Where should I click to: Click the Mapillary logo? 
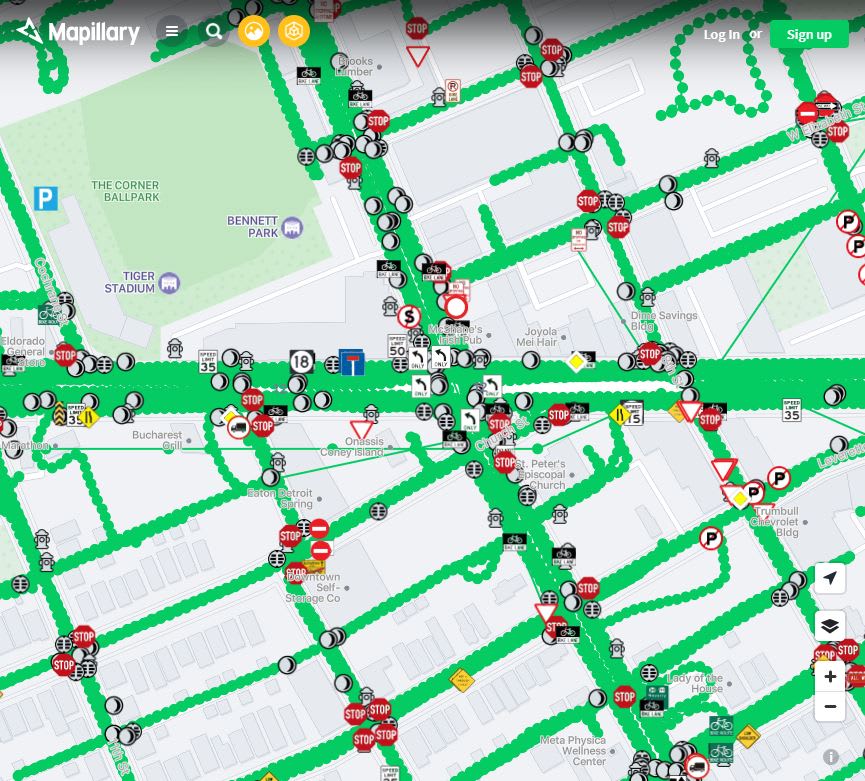coord(78,31)
